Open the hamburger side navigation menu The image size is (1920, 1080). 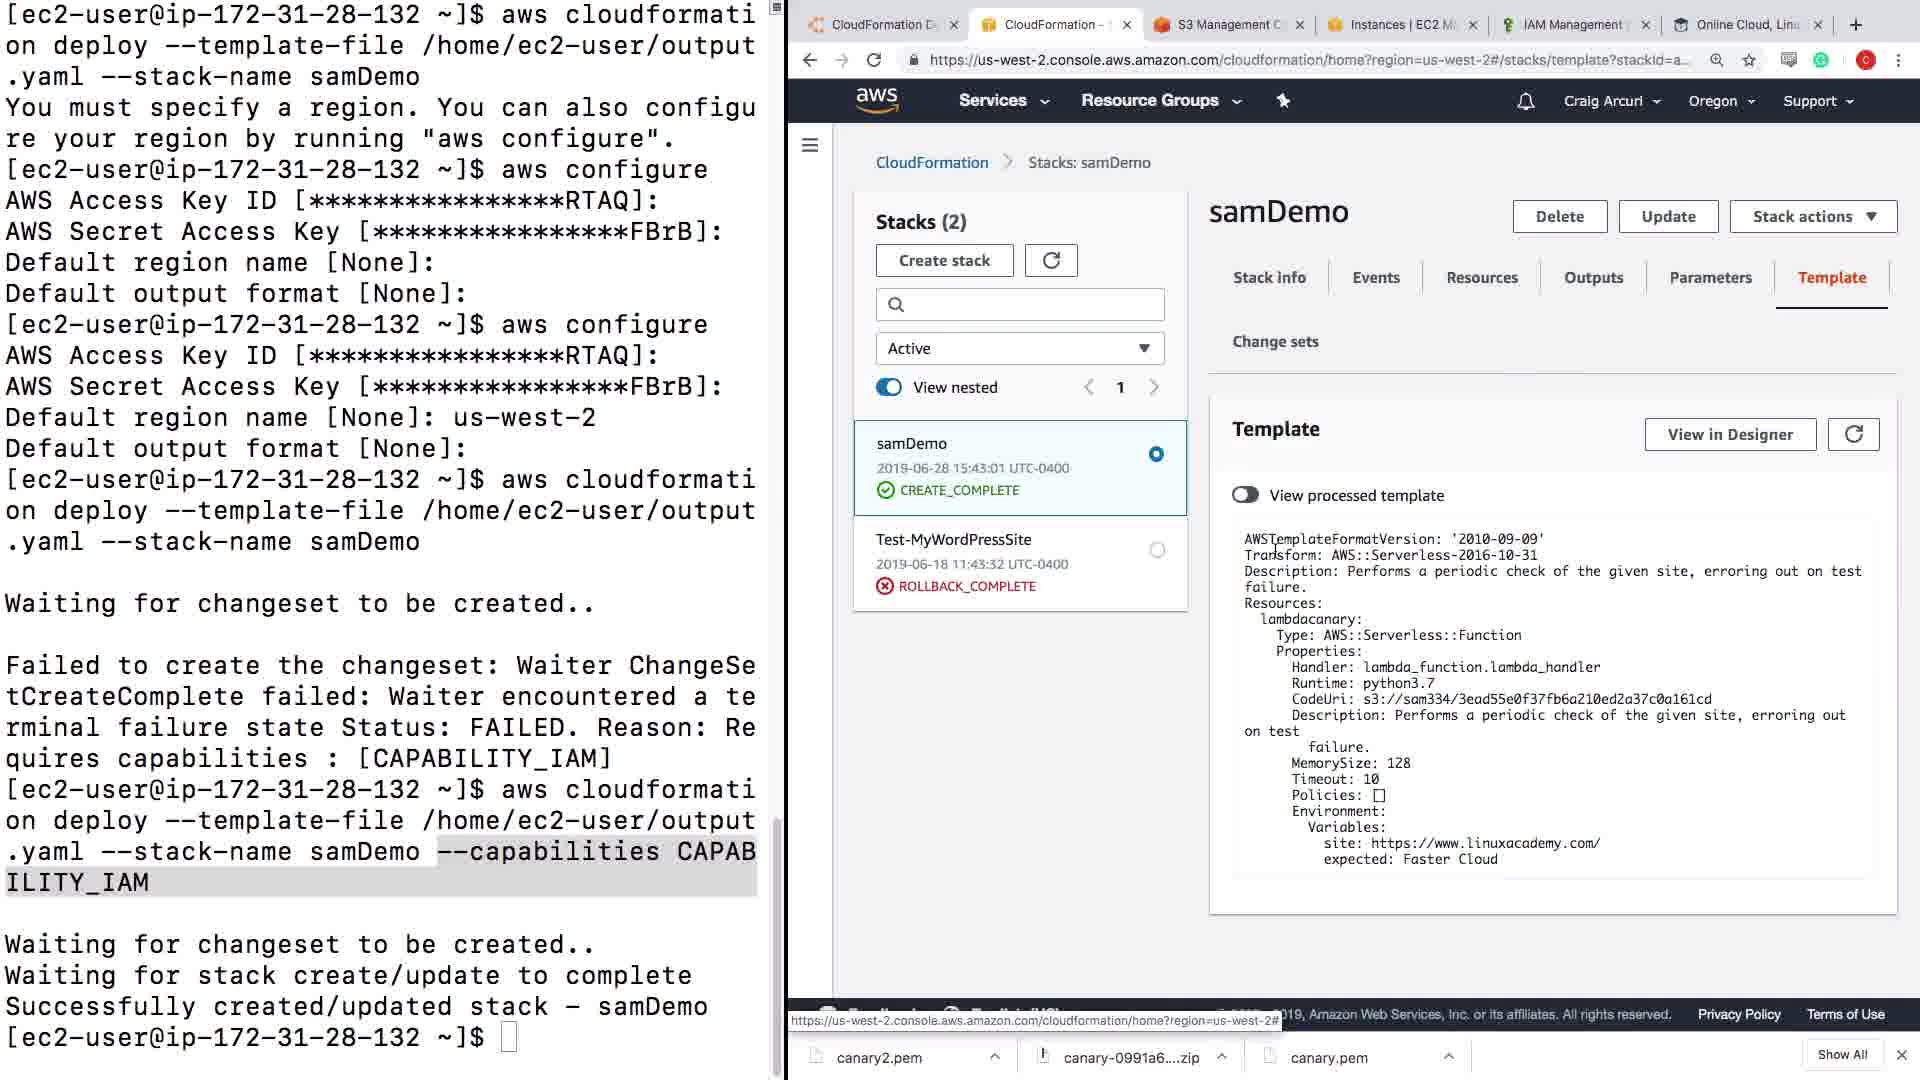coord(810,146)
